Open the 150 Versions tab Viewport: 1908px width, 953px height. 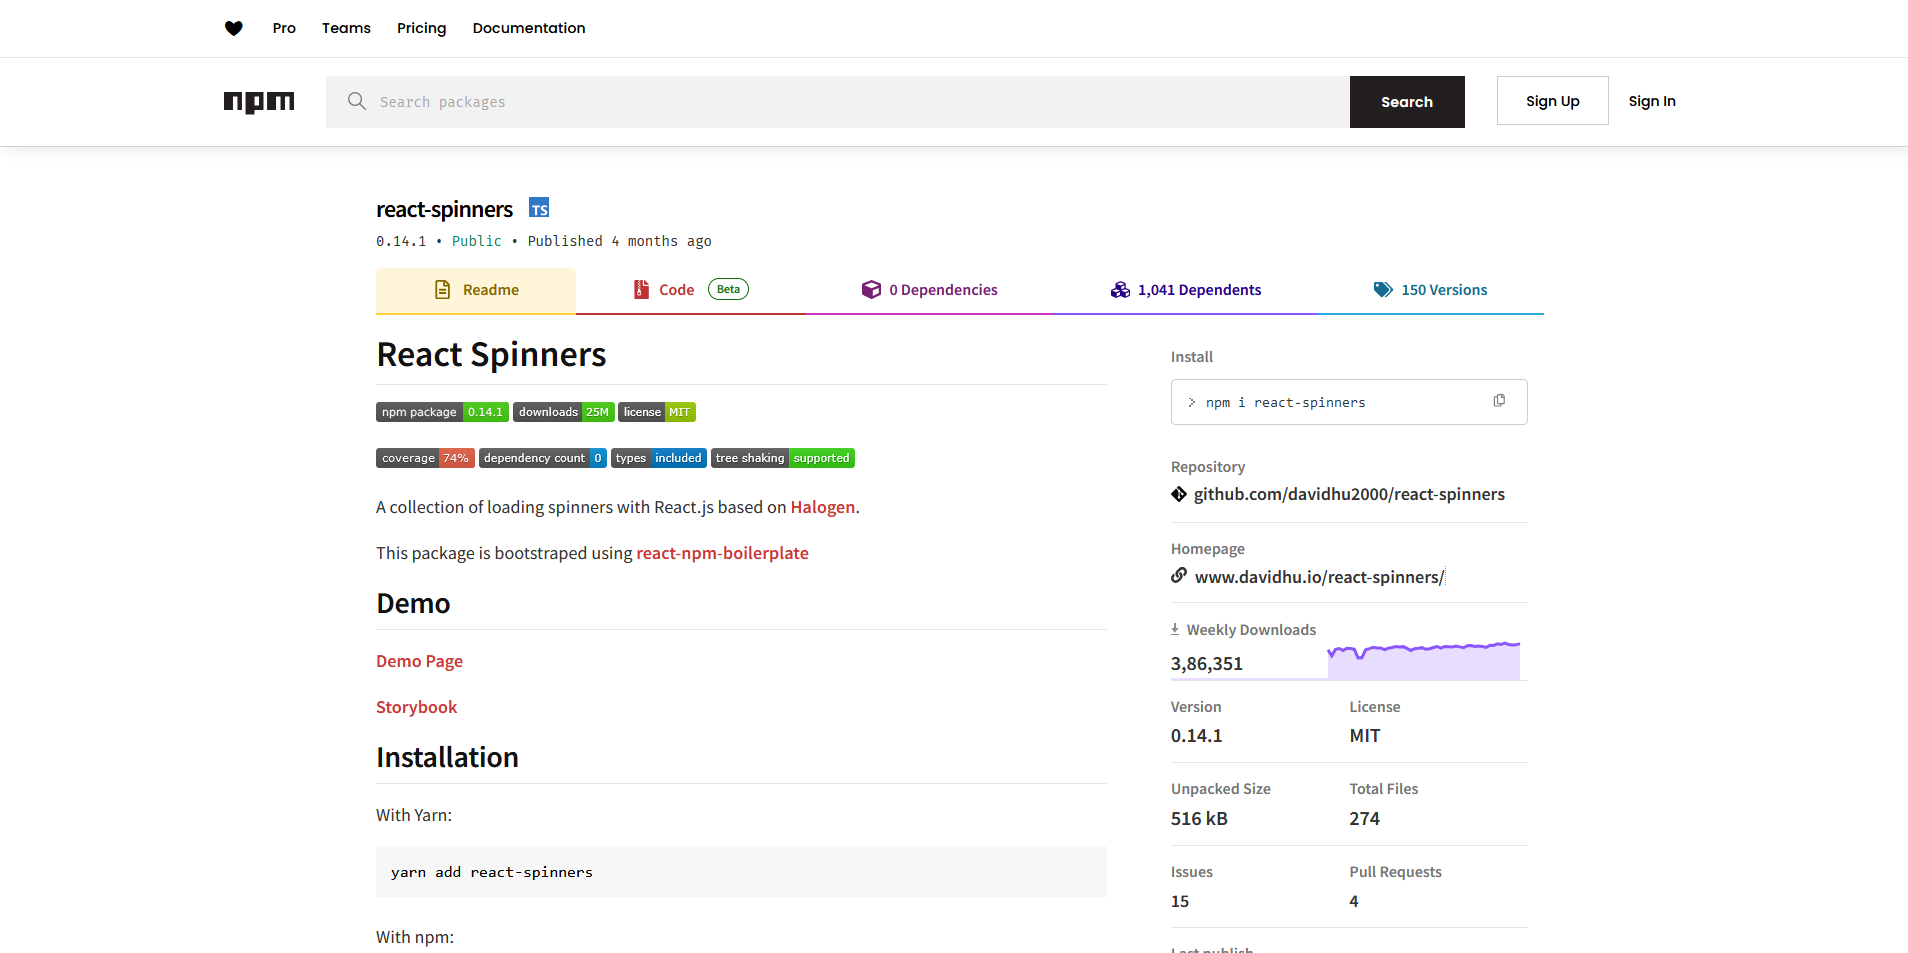pos(1430,290)
